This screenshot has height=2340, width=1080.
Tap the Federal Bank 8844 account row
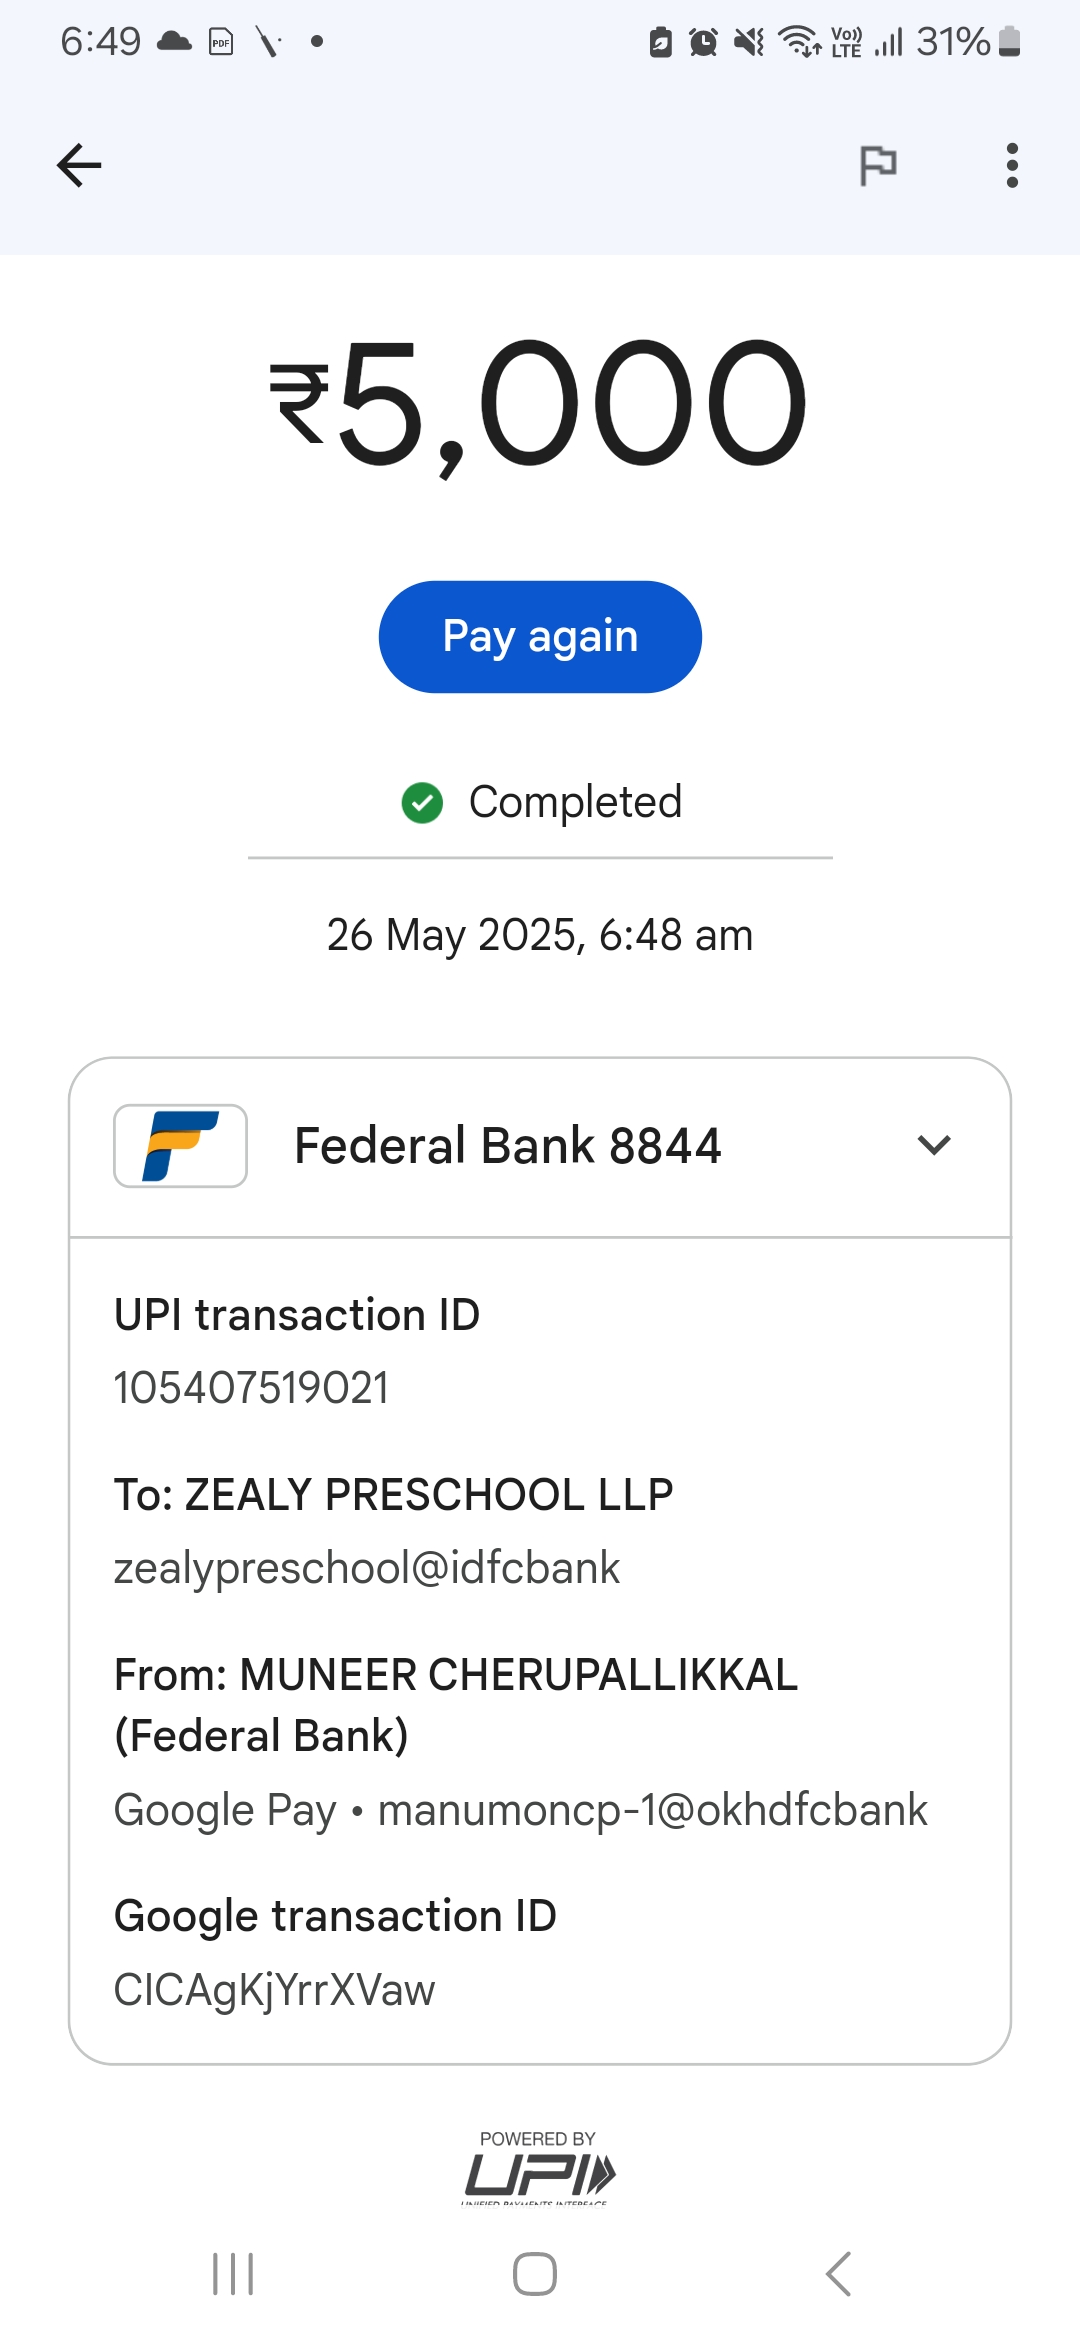[507, 1146]
